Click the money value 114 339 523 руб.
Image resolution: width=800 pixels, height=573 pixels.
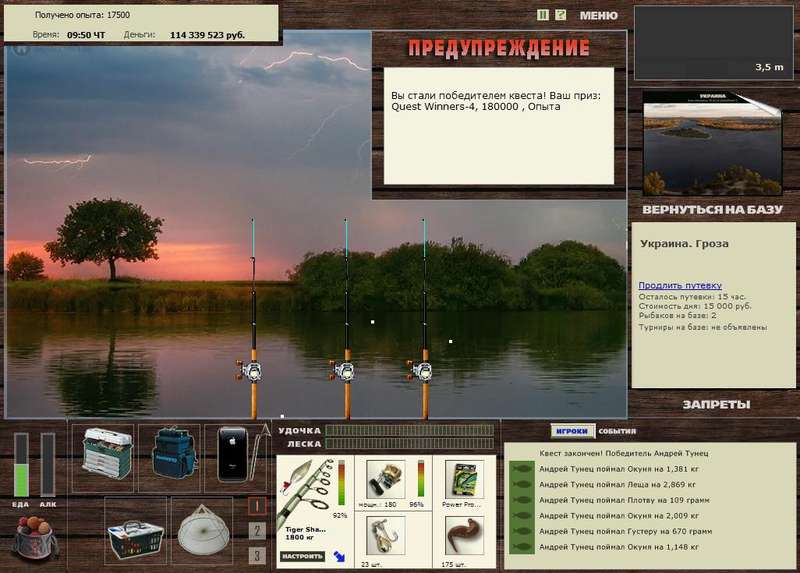[207, 35]
